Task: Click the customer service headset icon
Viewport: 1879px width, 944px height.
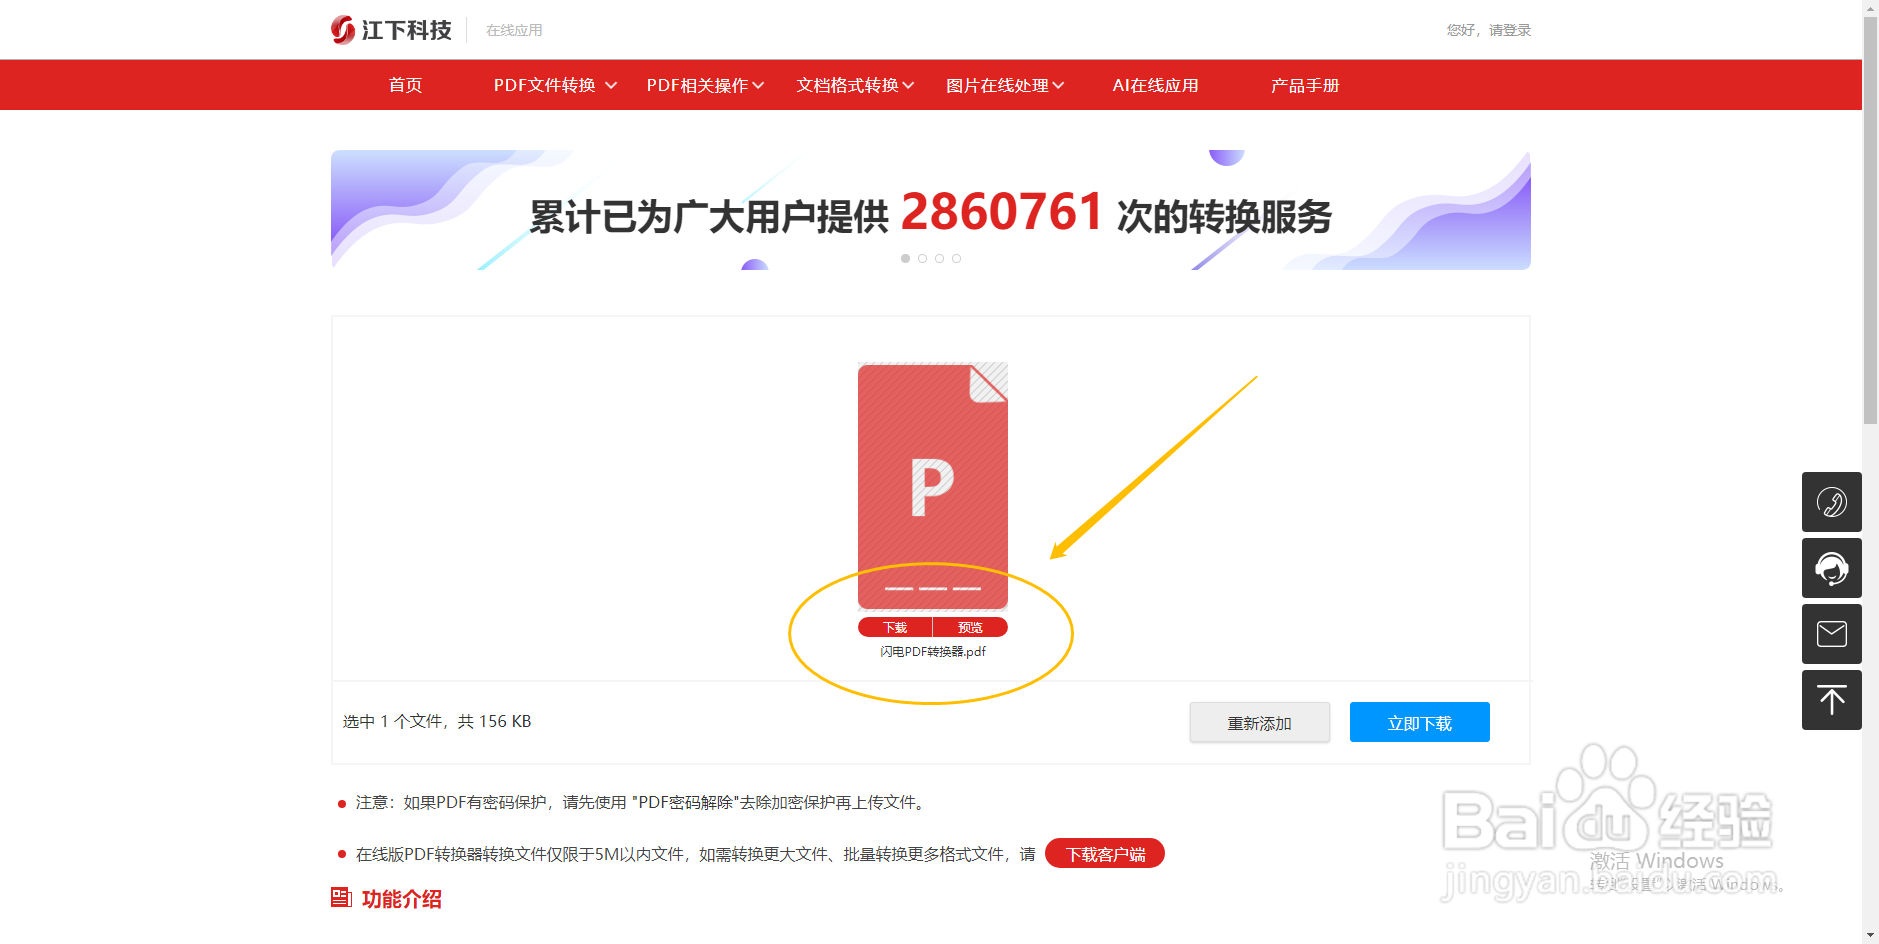Action: tap(1832, 568)
